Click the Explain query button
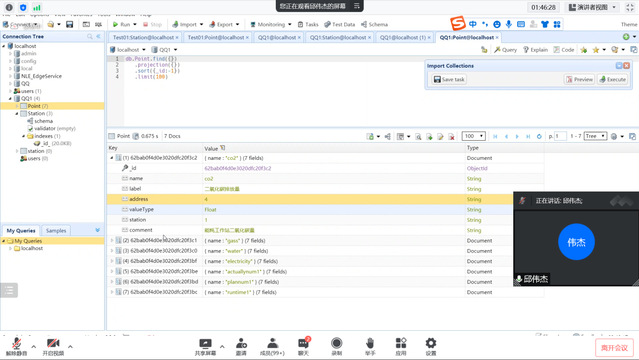 [x=535, y=50]
